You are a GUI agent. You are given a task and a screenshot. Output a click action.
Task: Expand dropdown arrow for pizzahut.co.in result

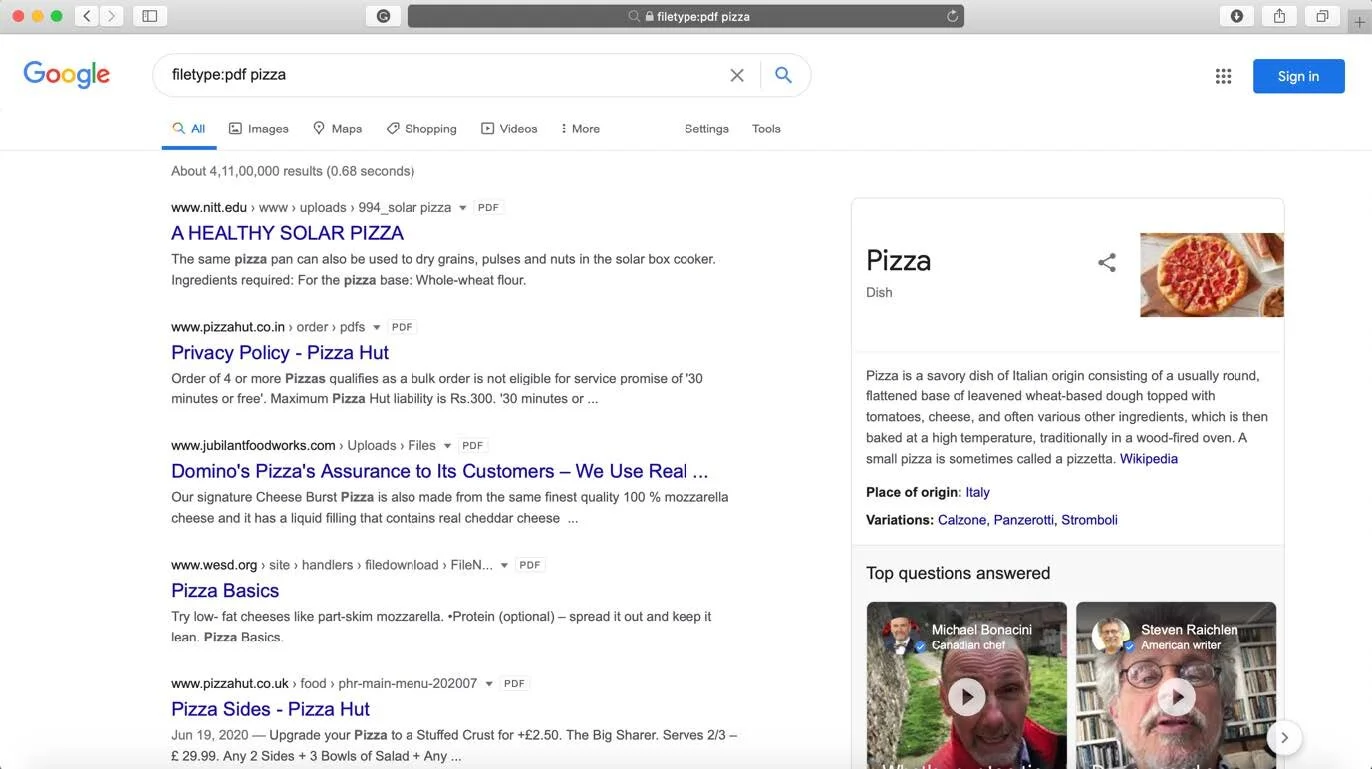pos(376,327)
